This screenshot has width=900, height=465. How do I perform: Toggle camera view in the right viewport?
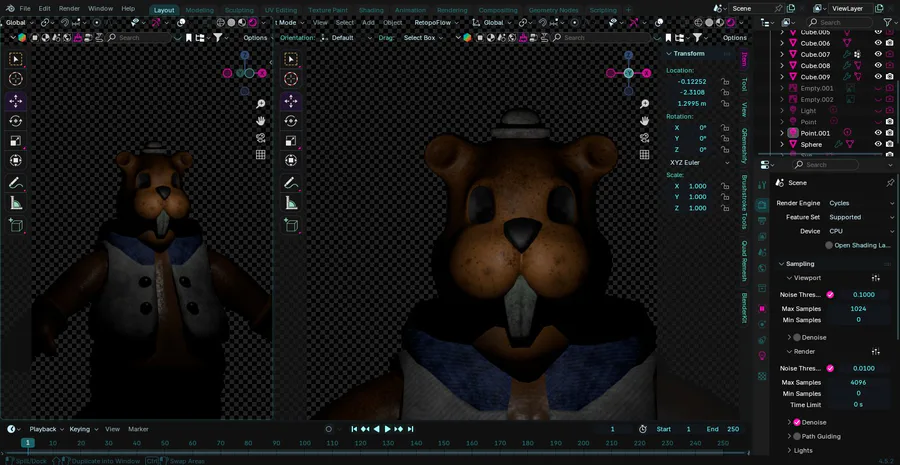pyautogui.click(x=645, y=138)
